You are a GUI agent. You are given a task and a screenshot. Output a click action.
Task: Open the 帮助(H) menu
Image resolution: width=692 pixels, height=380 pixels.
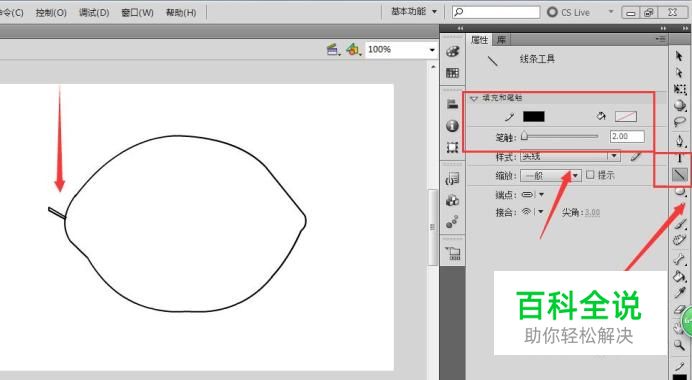[x=181, y=13]
